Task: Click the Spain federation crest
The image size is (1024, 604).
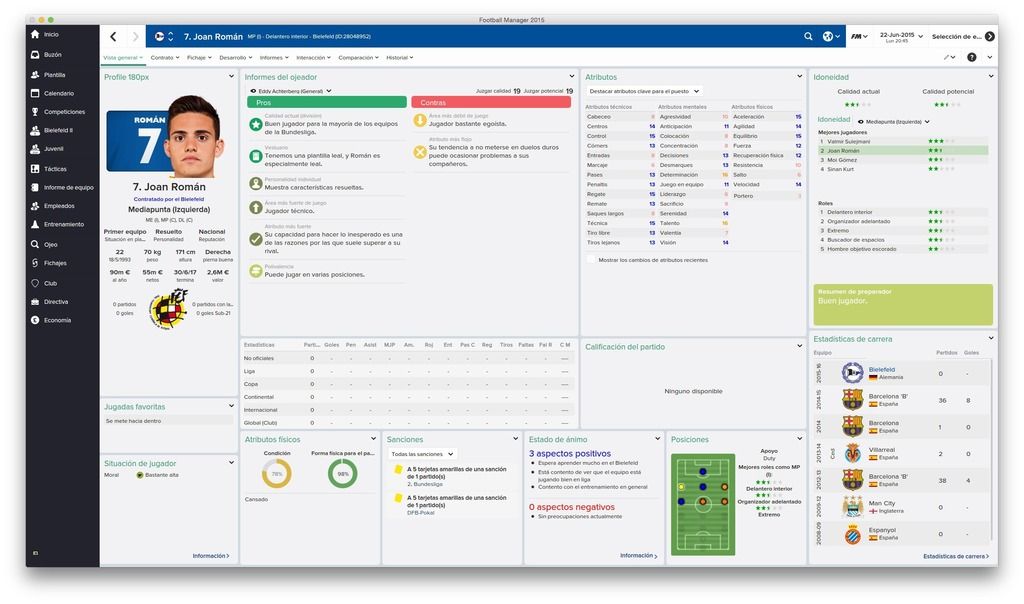Action: pyautogui.click(x=168, y=309)
